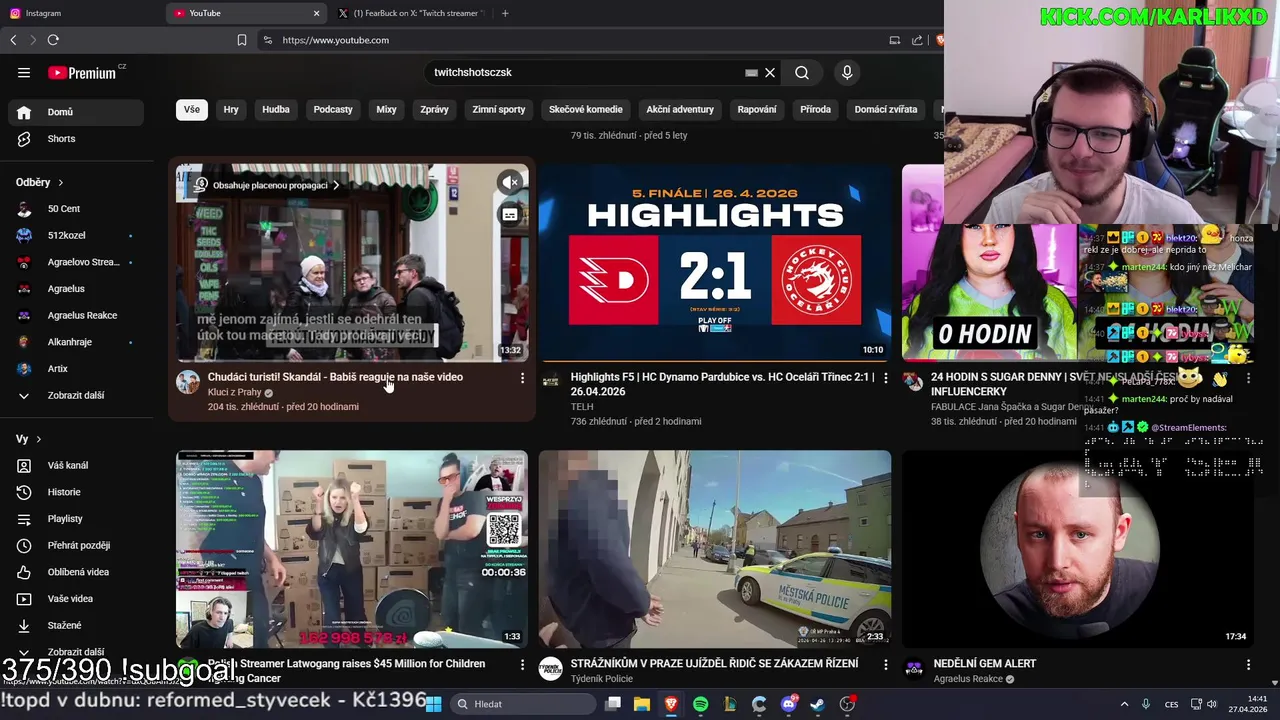Open the YouTube hamburger guide menu
The image size is (1280, 720).
coord(24,72)
